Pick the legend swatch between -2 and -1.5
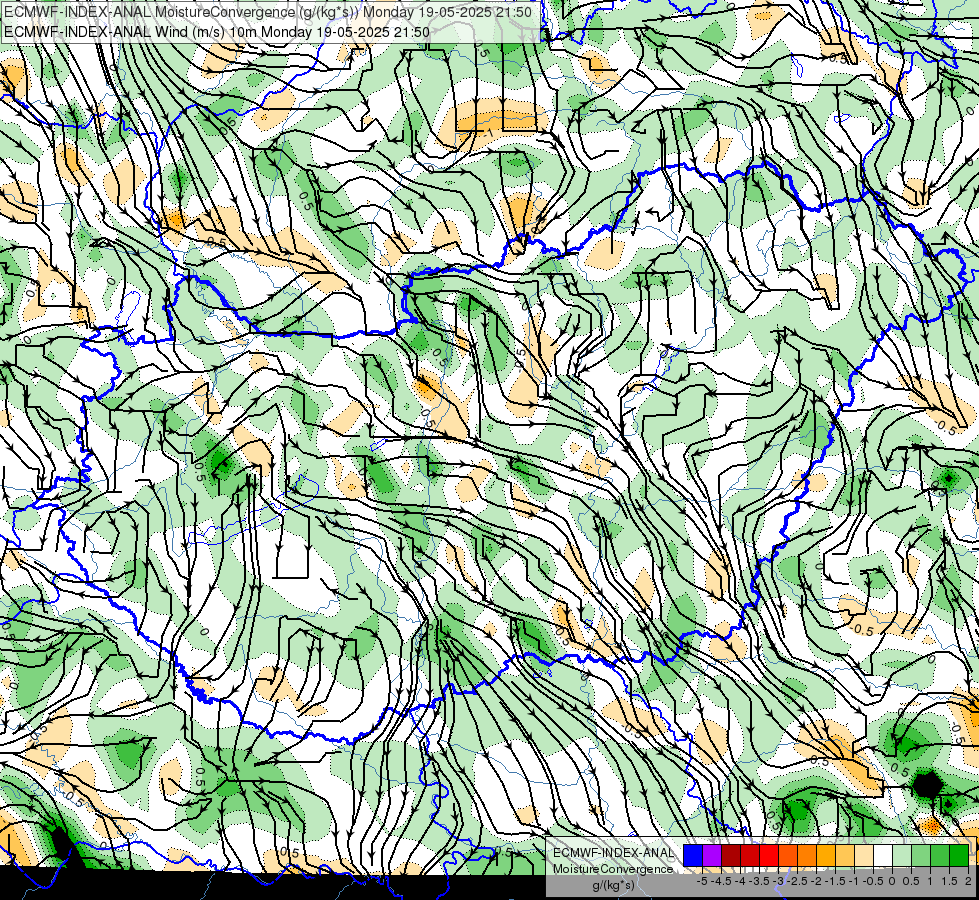Screen dimensions: 979x900 pyautogui.click(x=826, y=856)
